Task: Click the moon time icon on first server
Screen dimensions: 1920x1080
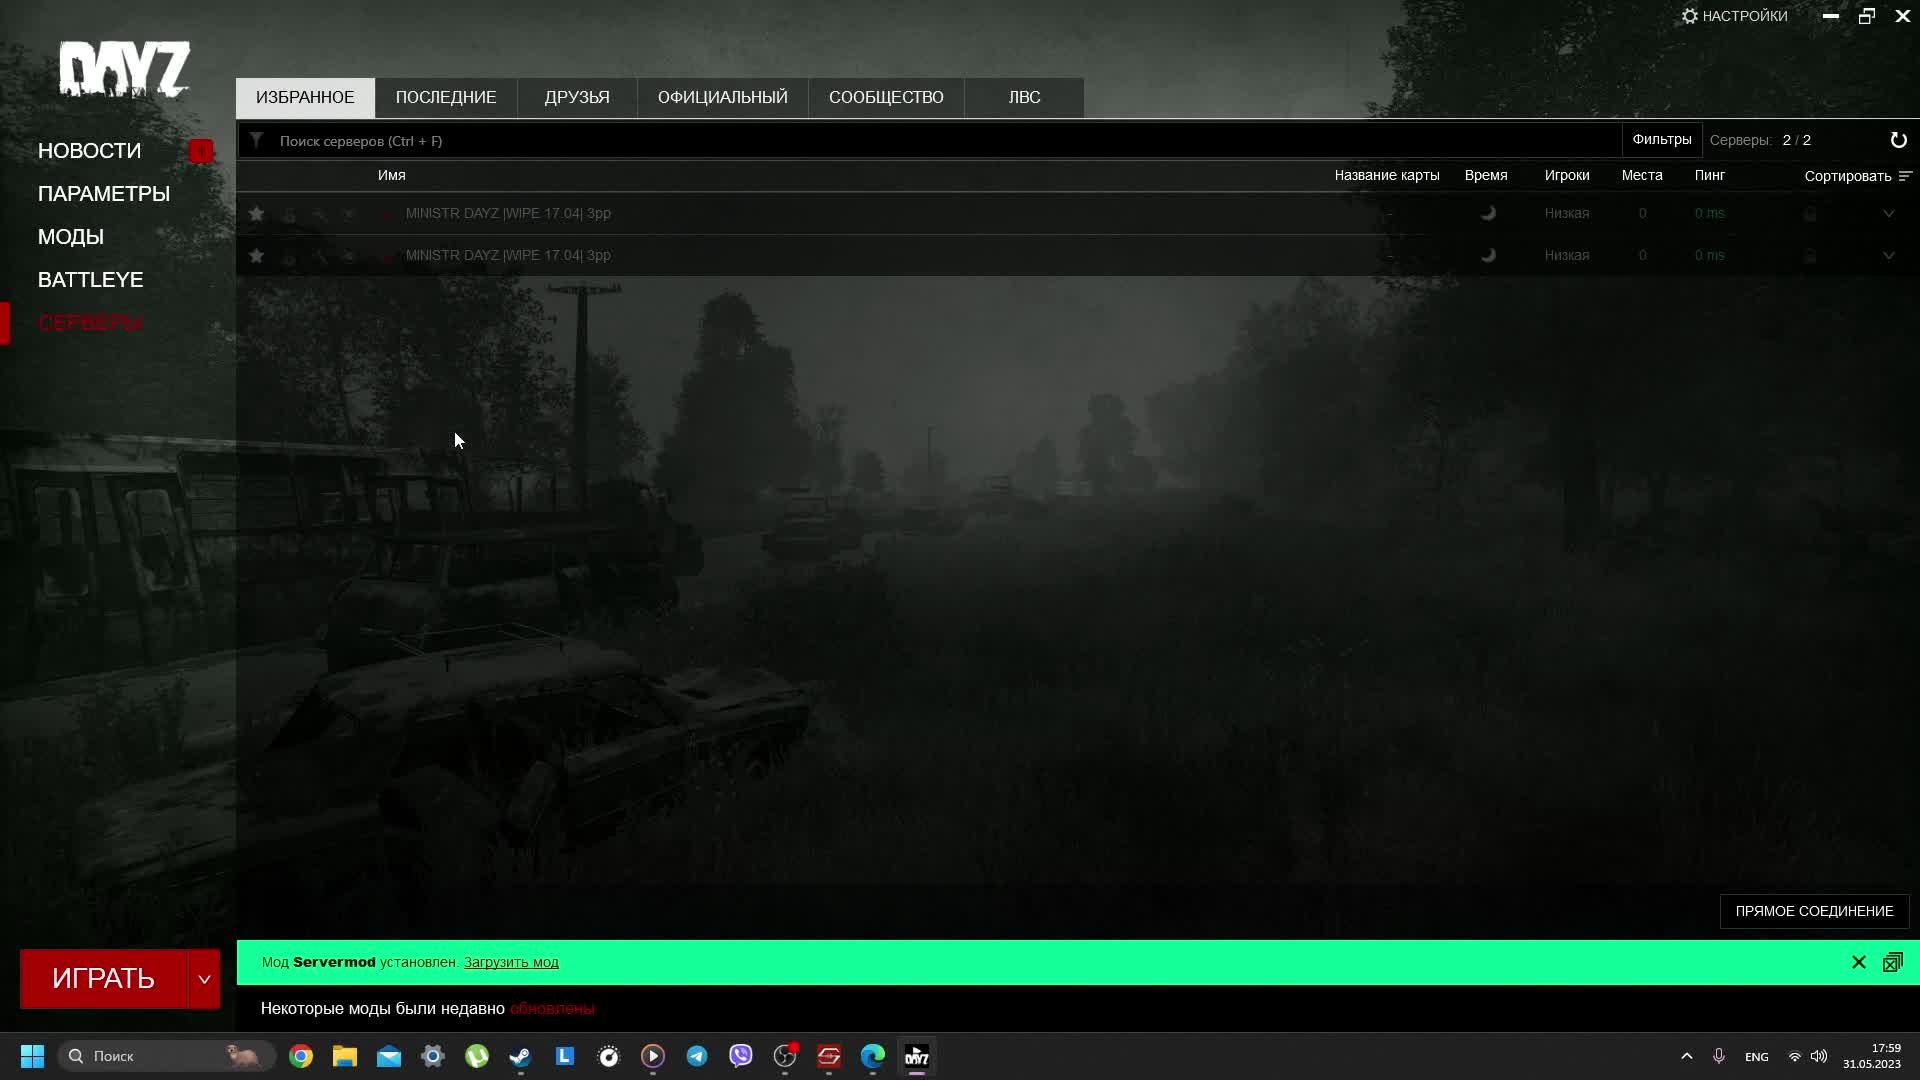Action: click(x=1489, y=213)
